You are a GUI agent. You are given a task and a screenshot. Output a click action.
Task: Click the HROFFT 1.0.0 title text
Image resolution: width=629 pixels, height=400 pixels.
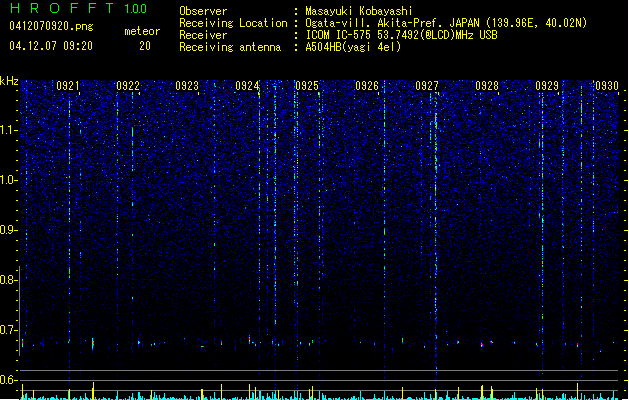pos(78,8)
